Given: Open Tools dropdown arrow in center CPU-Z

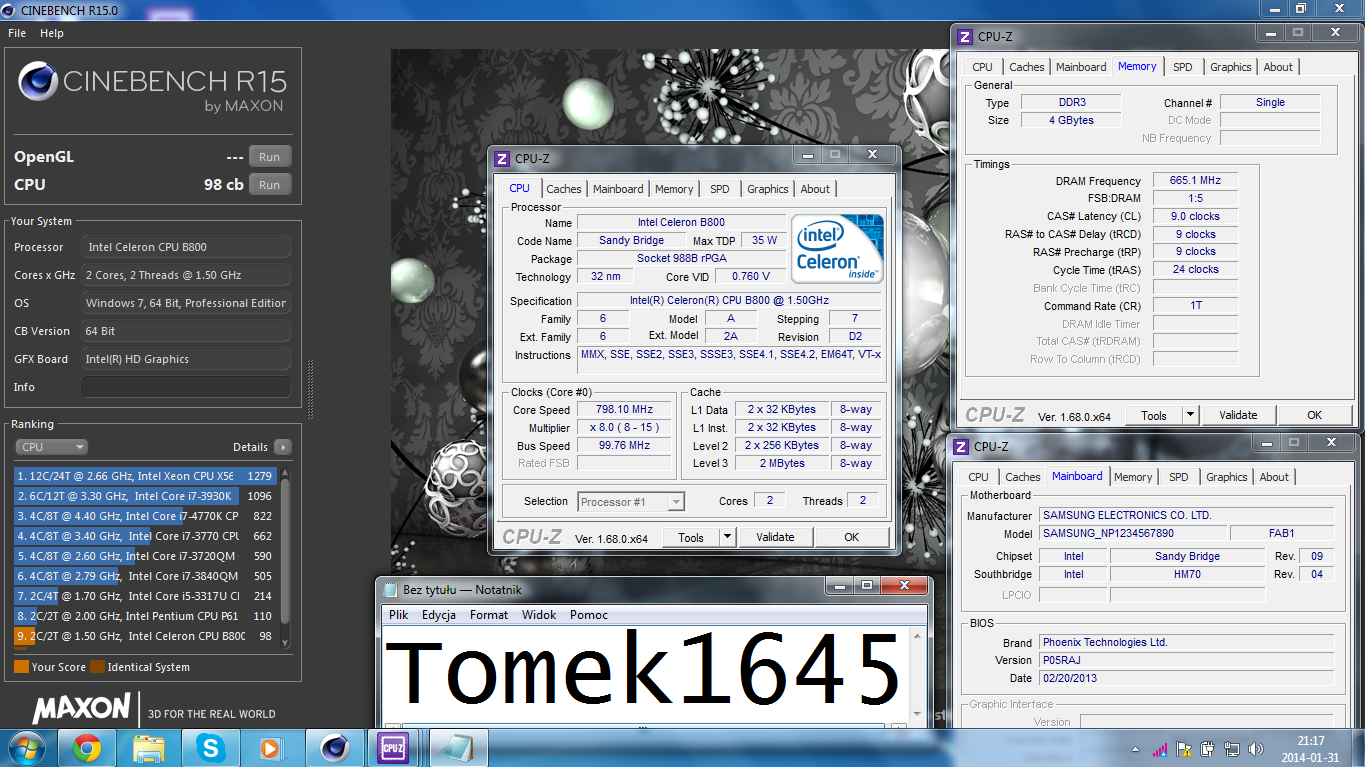Looking at the screenshot, I should pyautogui.click(x=728, y=537).
